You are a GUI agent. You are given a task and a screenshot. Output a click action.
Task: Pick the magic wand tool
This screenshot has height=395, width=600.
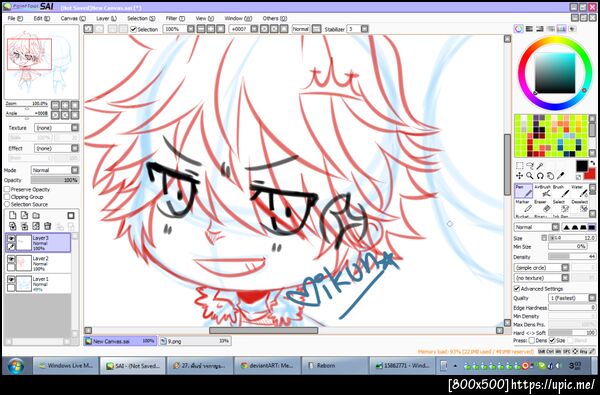[540, 166]
